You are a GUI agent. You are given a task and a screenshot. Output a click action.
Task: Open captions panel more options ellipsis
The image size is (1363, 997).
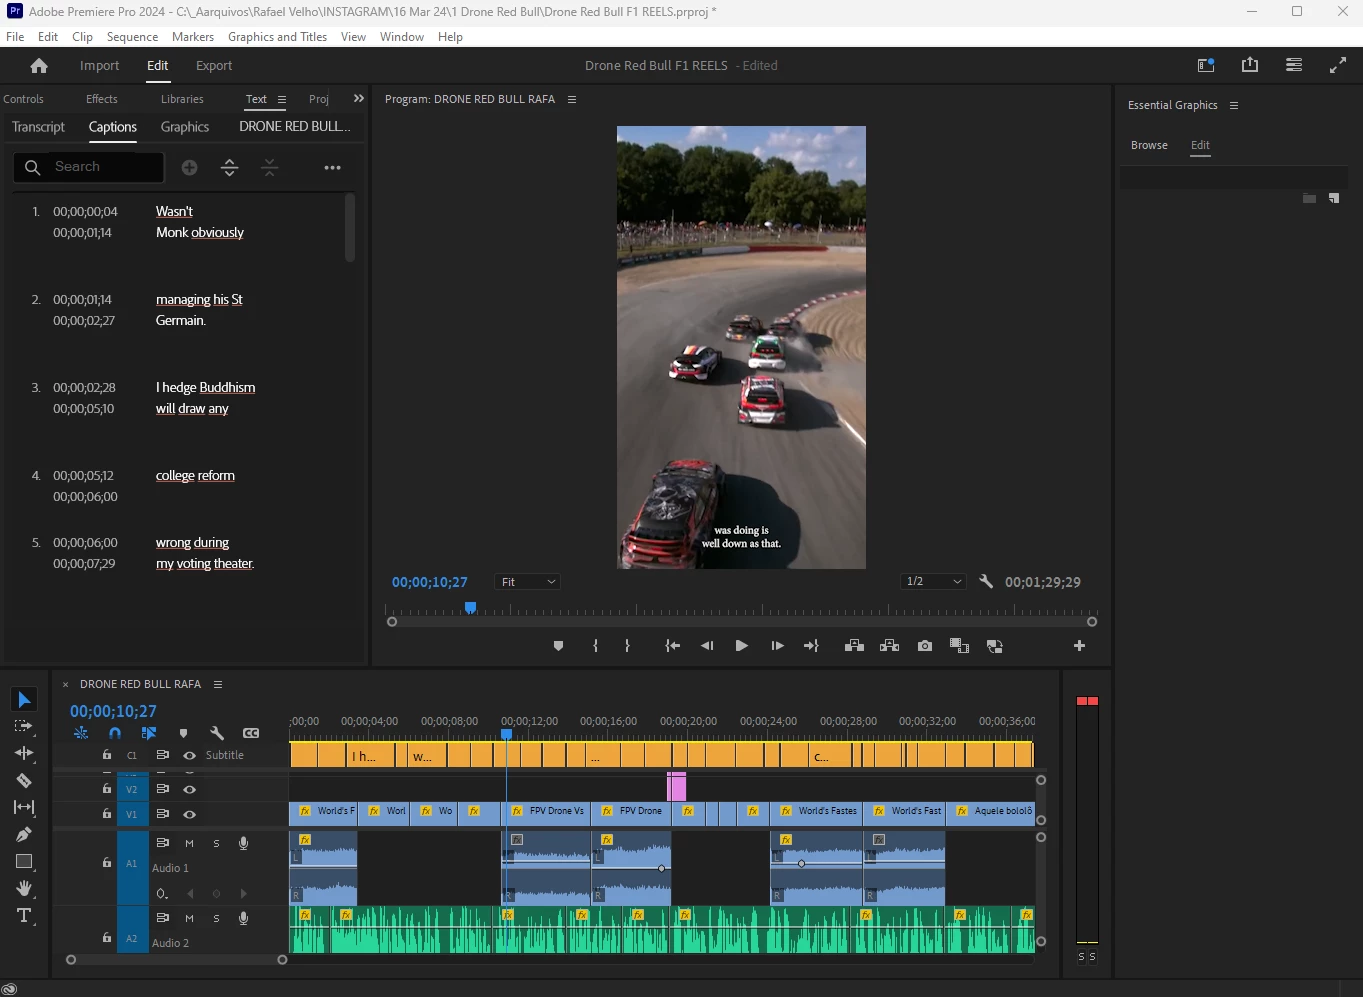coord(333,168)
